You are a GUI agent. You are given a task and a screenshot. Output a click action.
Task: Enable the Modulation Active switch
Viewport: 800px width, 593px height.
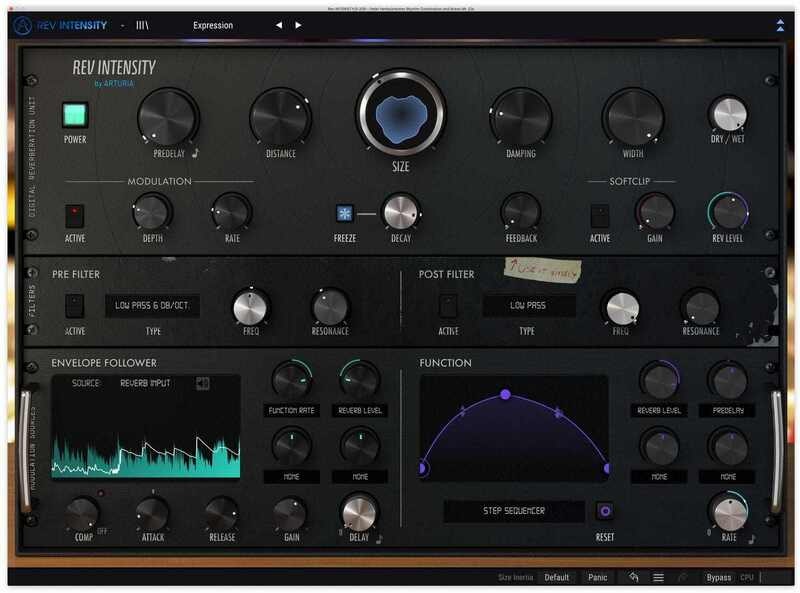point(75,214)
